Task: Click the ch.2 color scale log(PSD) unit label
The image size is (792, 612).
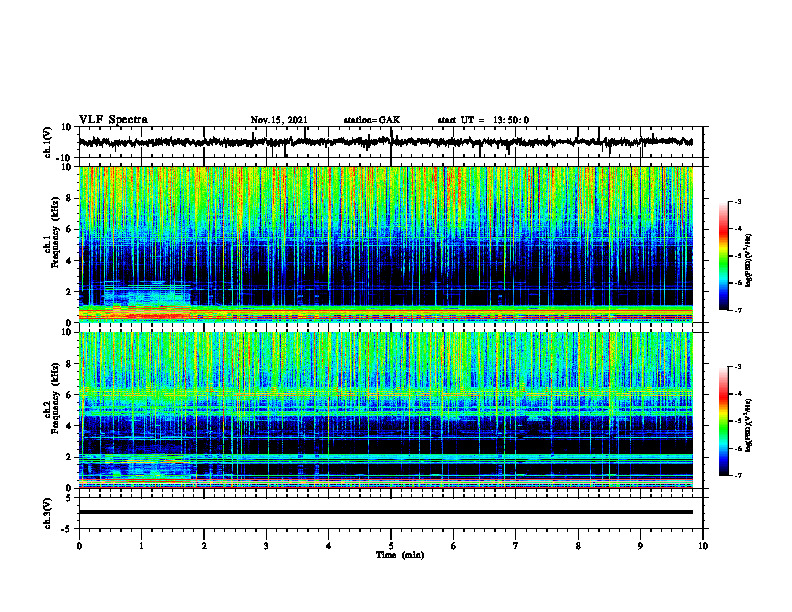Action: pyautogui.click(x=749, y=425)
